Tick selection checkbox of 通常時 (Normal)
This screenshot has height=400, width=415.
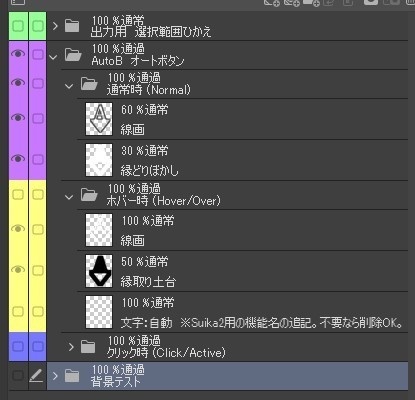pos(38,83)
